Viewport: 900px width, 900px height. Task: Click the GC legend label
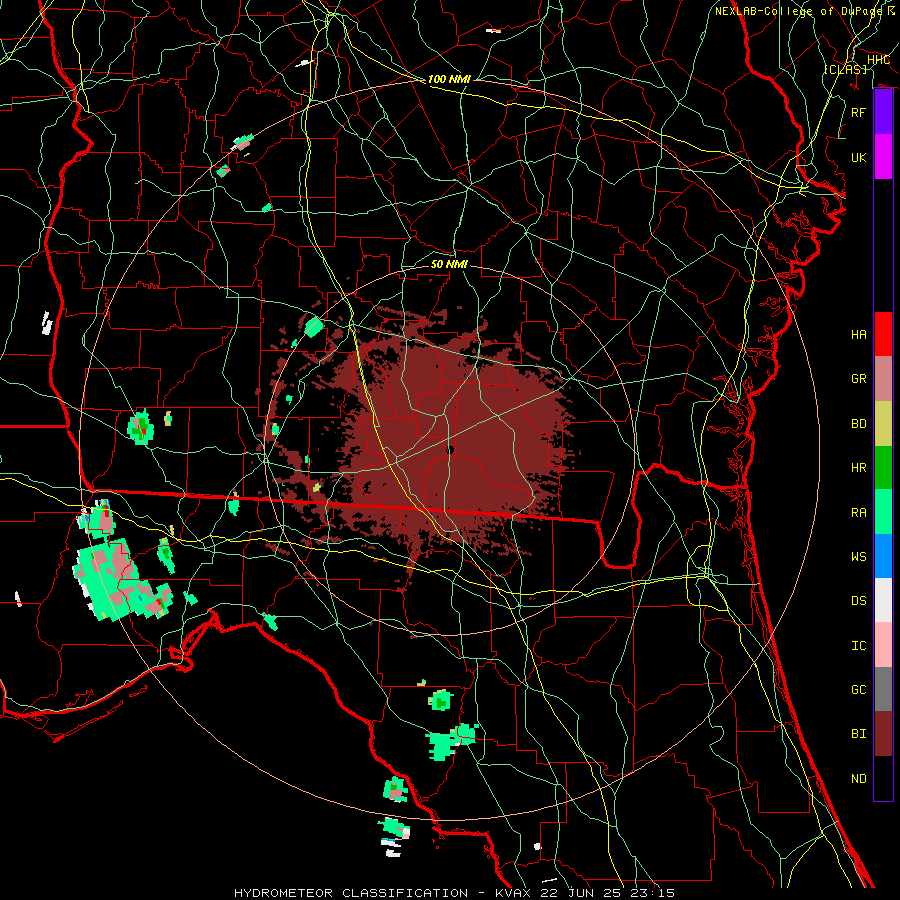[859, 690]
